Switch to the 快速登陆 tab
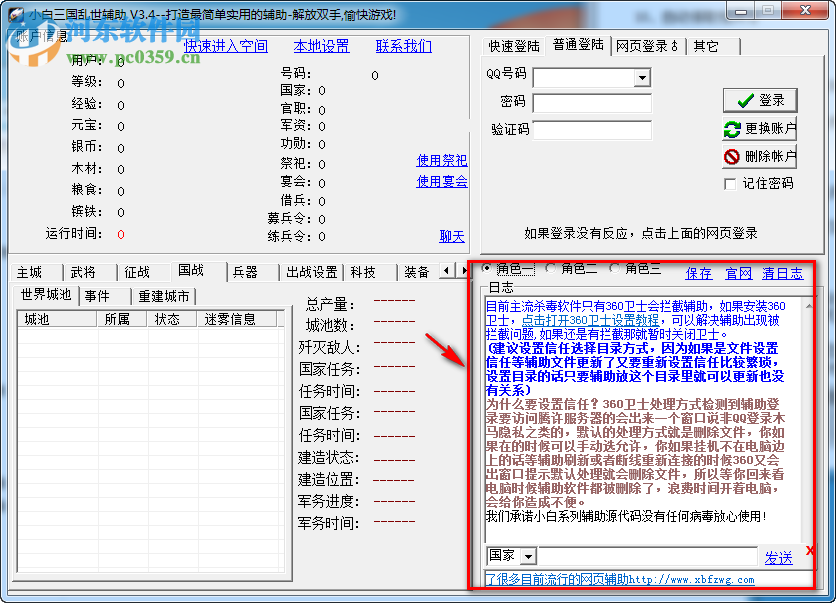 (513, 46)
